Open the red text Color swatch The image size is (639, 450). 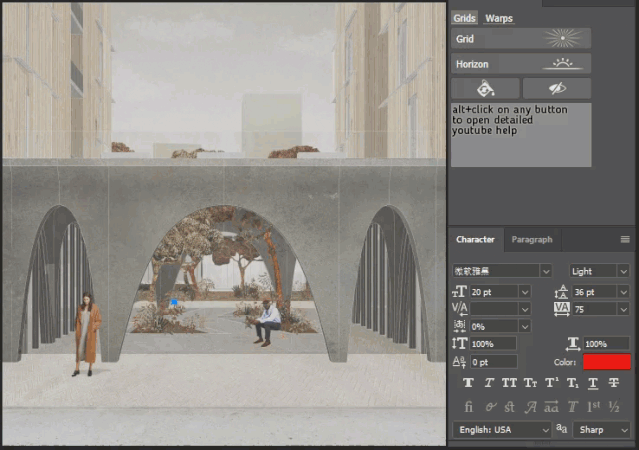[x=607, y=362]
